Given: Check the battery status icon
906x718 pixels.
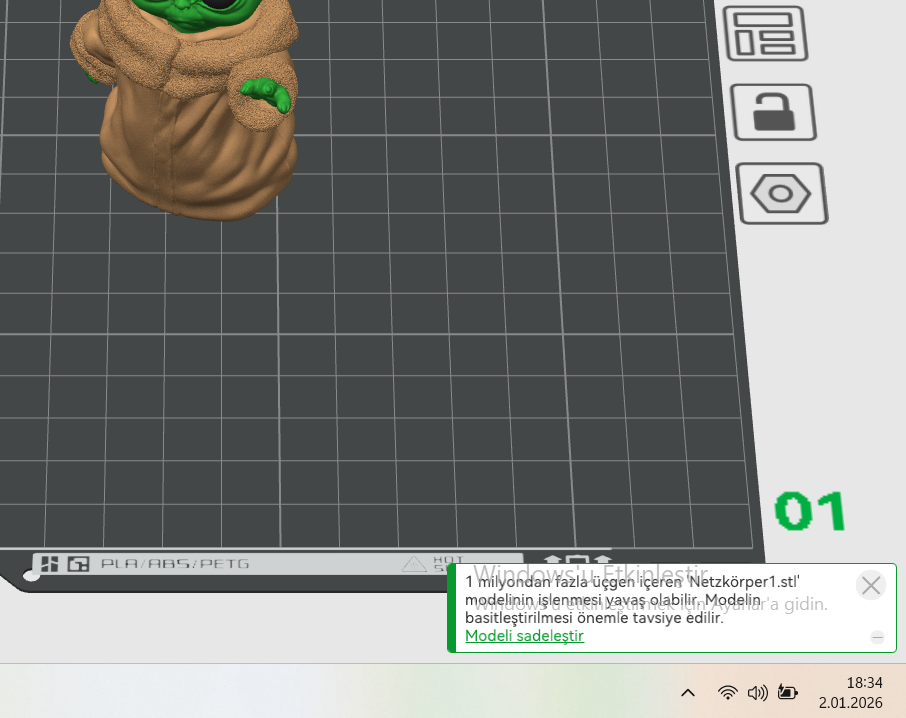Looking at the screenshot, I should (x=788, y=692).
